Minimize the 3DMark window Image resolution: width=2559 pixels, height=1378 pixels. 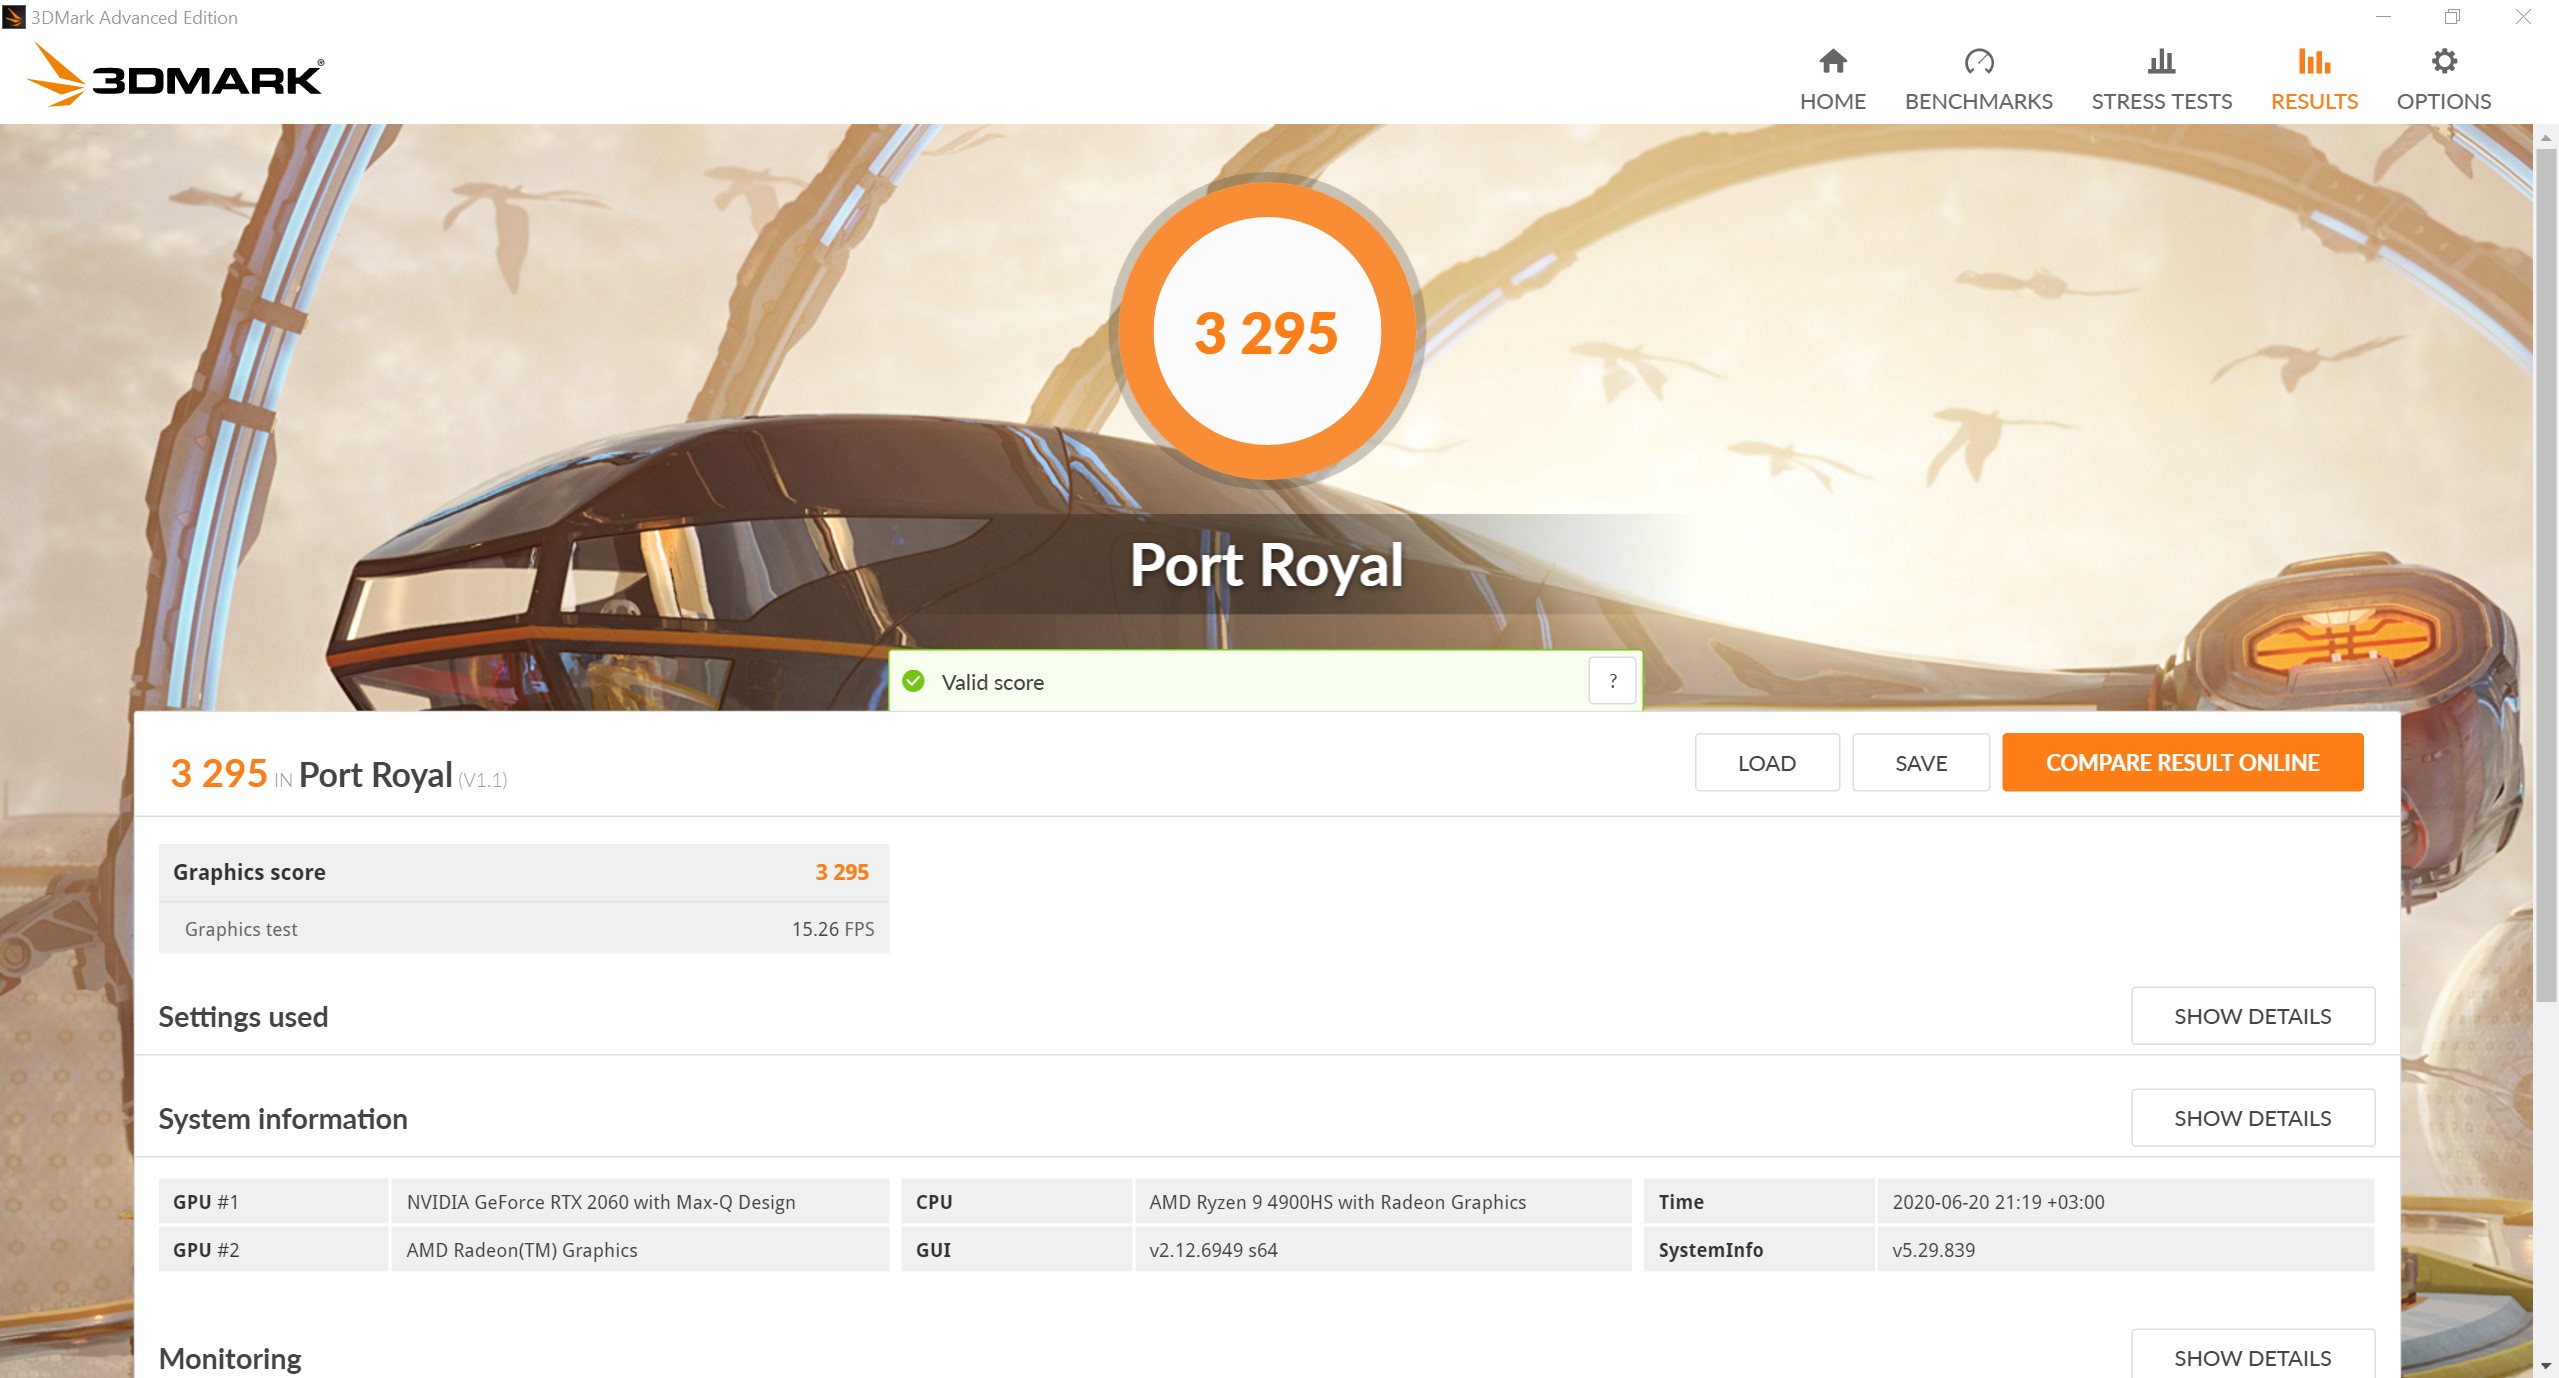2383,17
